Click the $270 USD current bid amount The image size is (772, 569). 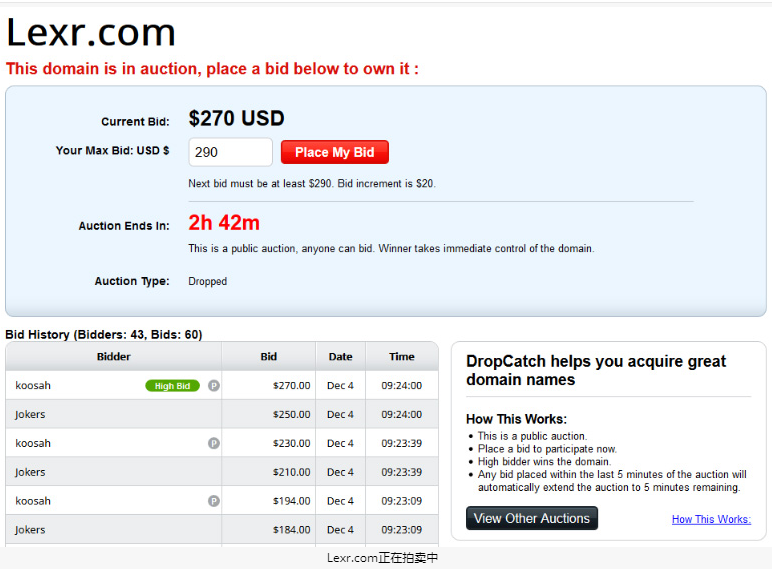click(x=236, y=118)
